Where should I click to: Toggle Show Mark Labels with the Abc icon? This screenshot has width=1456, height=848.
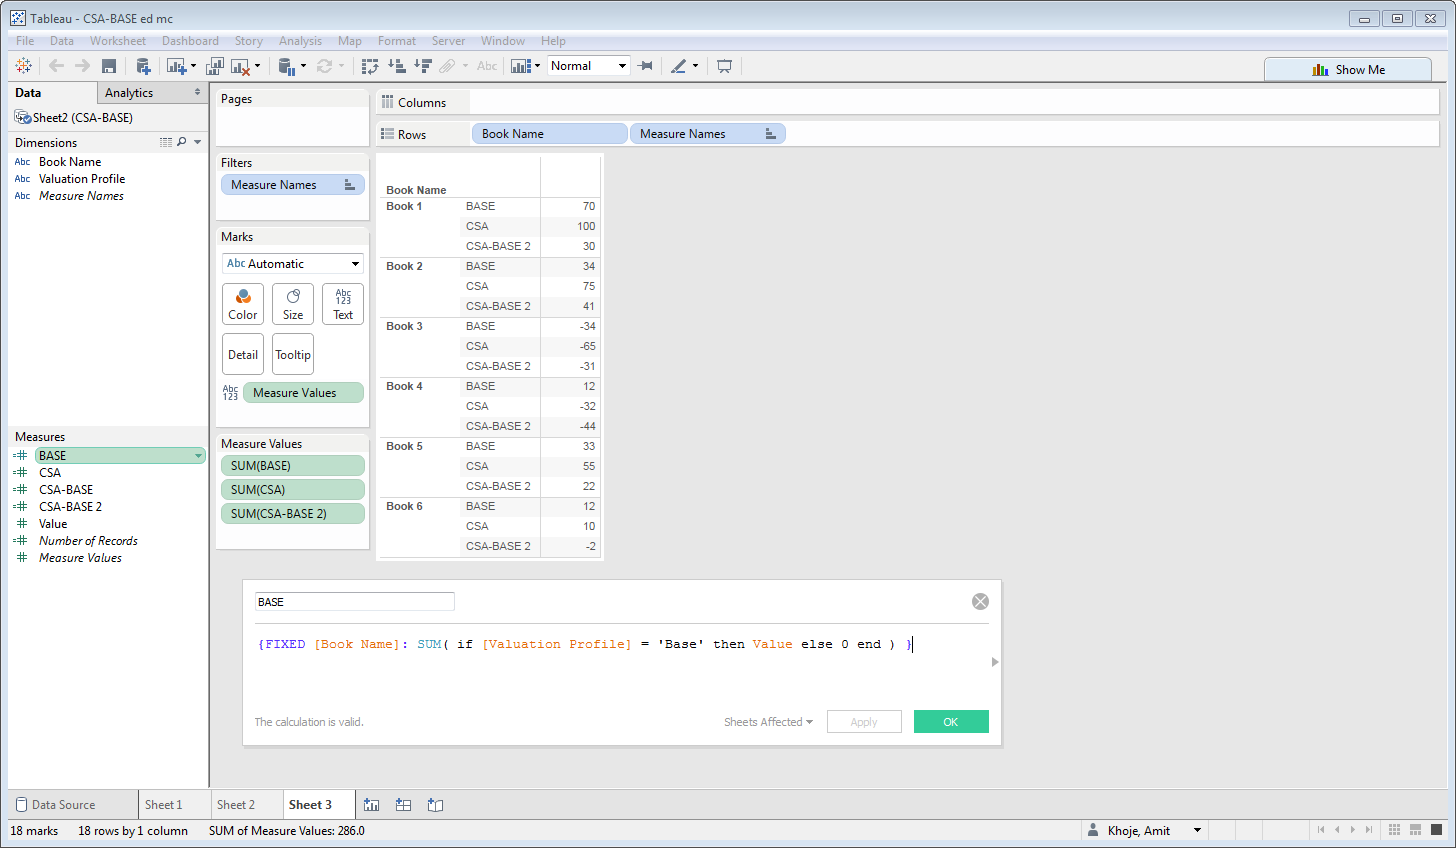(x=486, y=65)
